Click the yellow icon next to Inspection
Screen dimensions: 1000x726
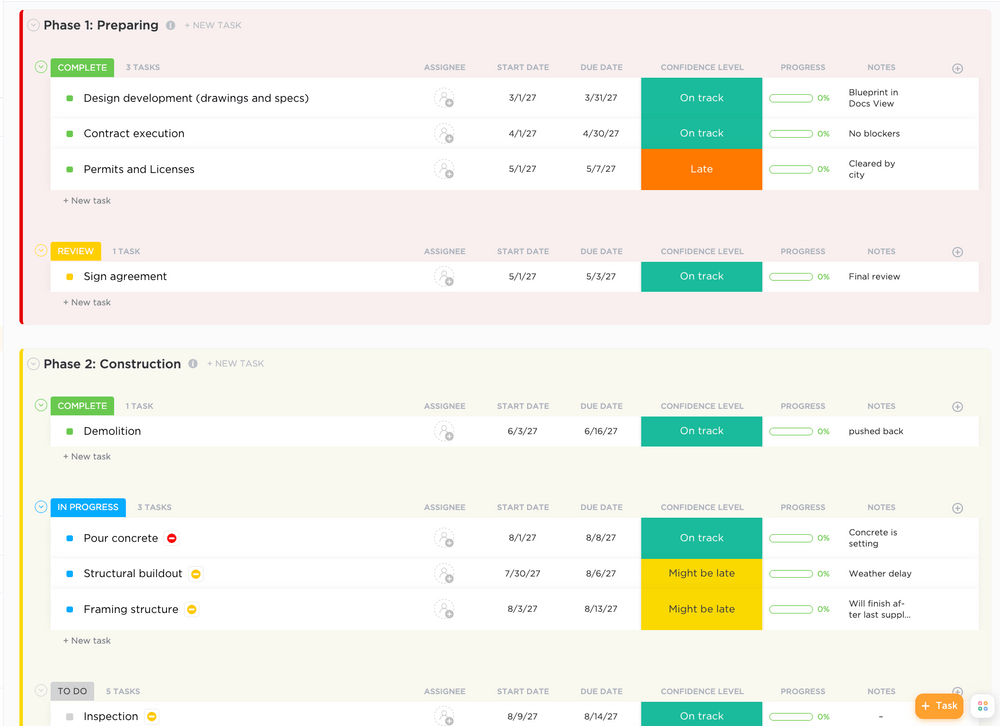tap(152, 716)
